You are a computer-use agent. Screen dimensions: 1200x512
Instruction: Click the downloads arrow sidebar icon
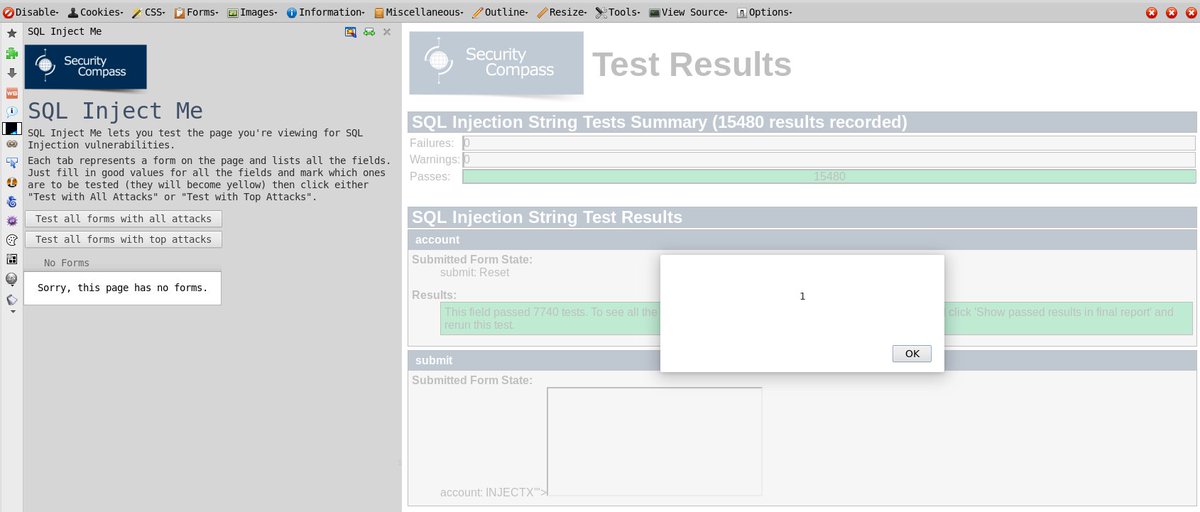pyautogui.click(x=12, y=73)
